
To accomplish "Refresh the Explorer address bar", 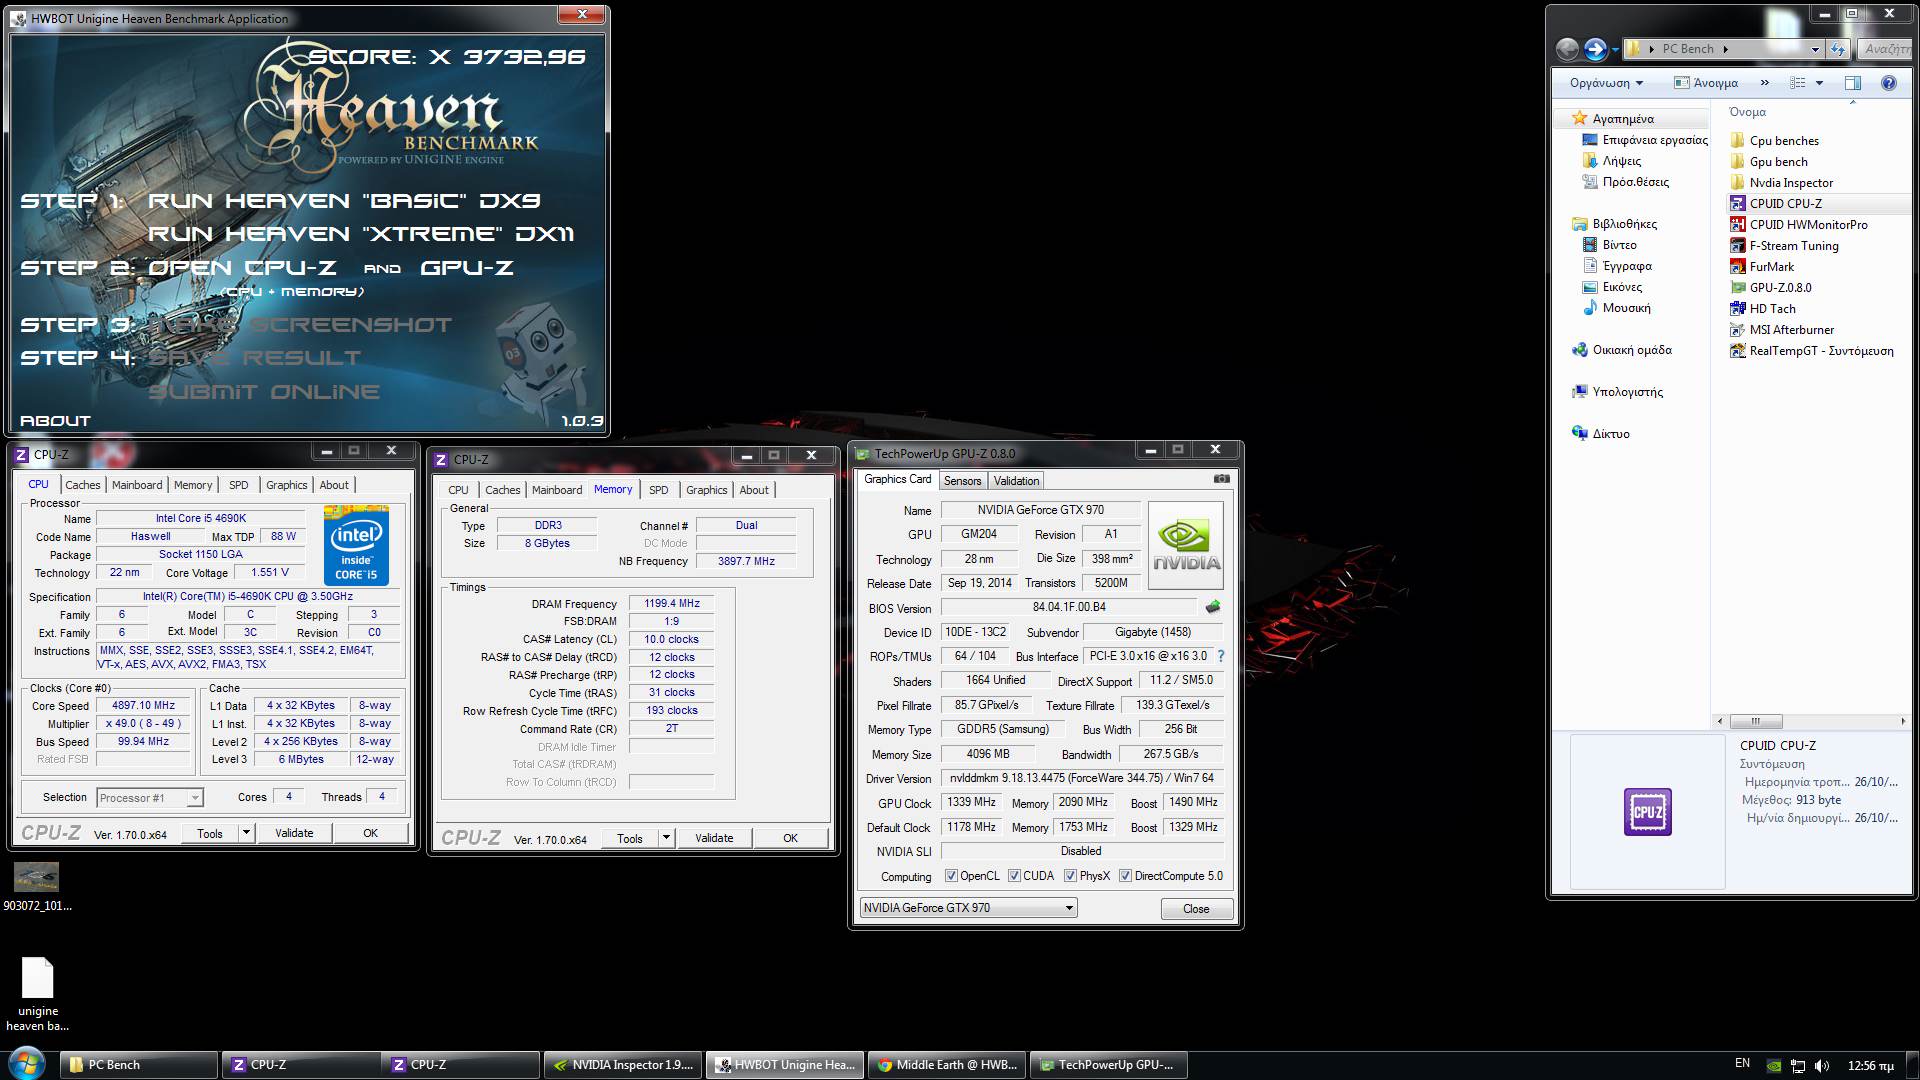I will tap(1837, 49).
